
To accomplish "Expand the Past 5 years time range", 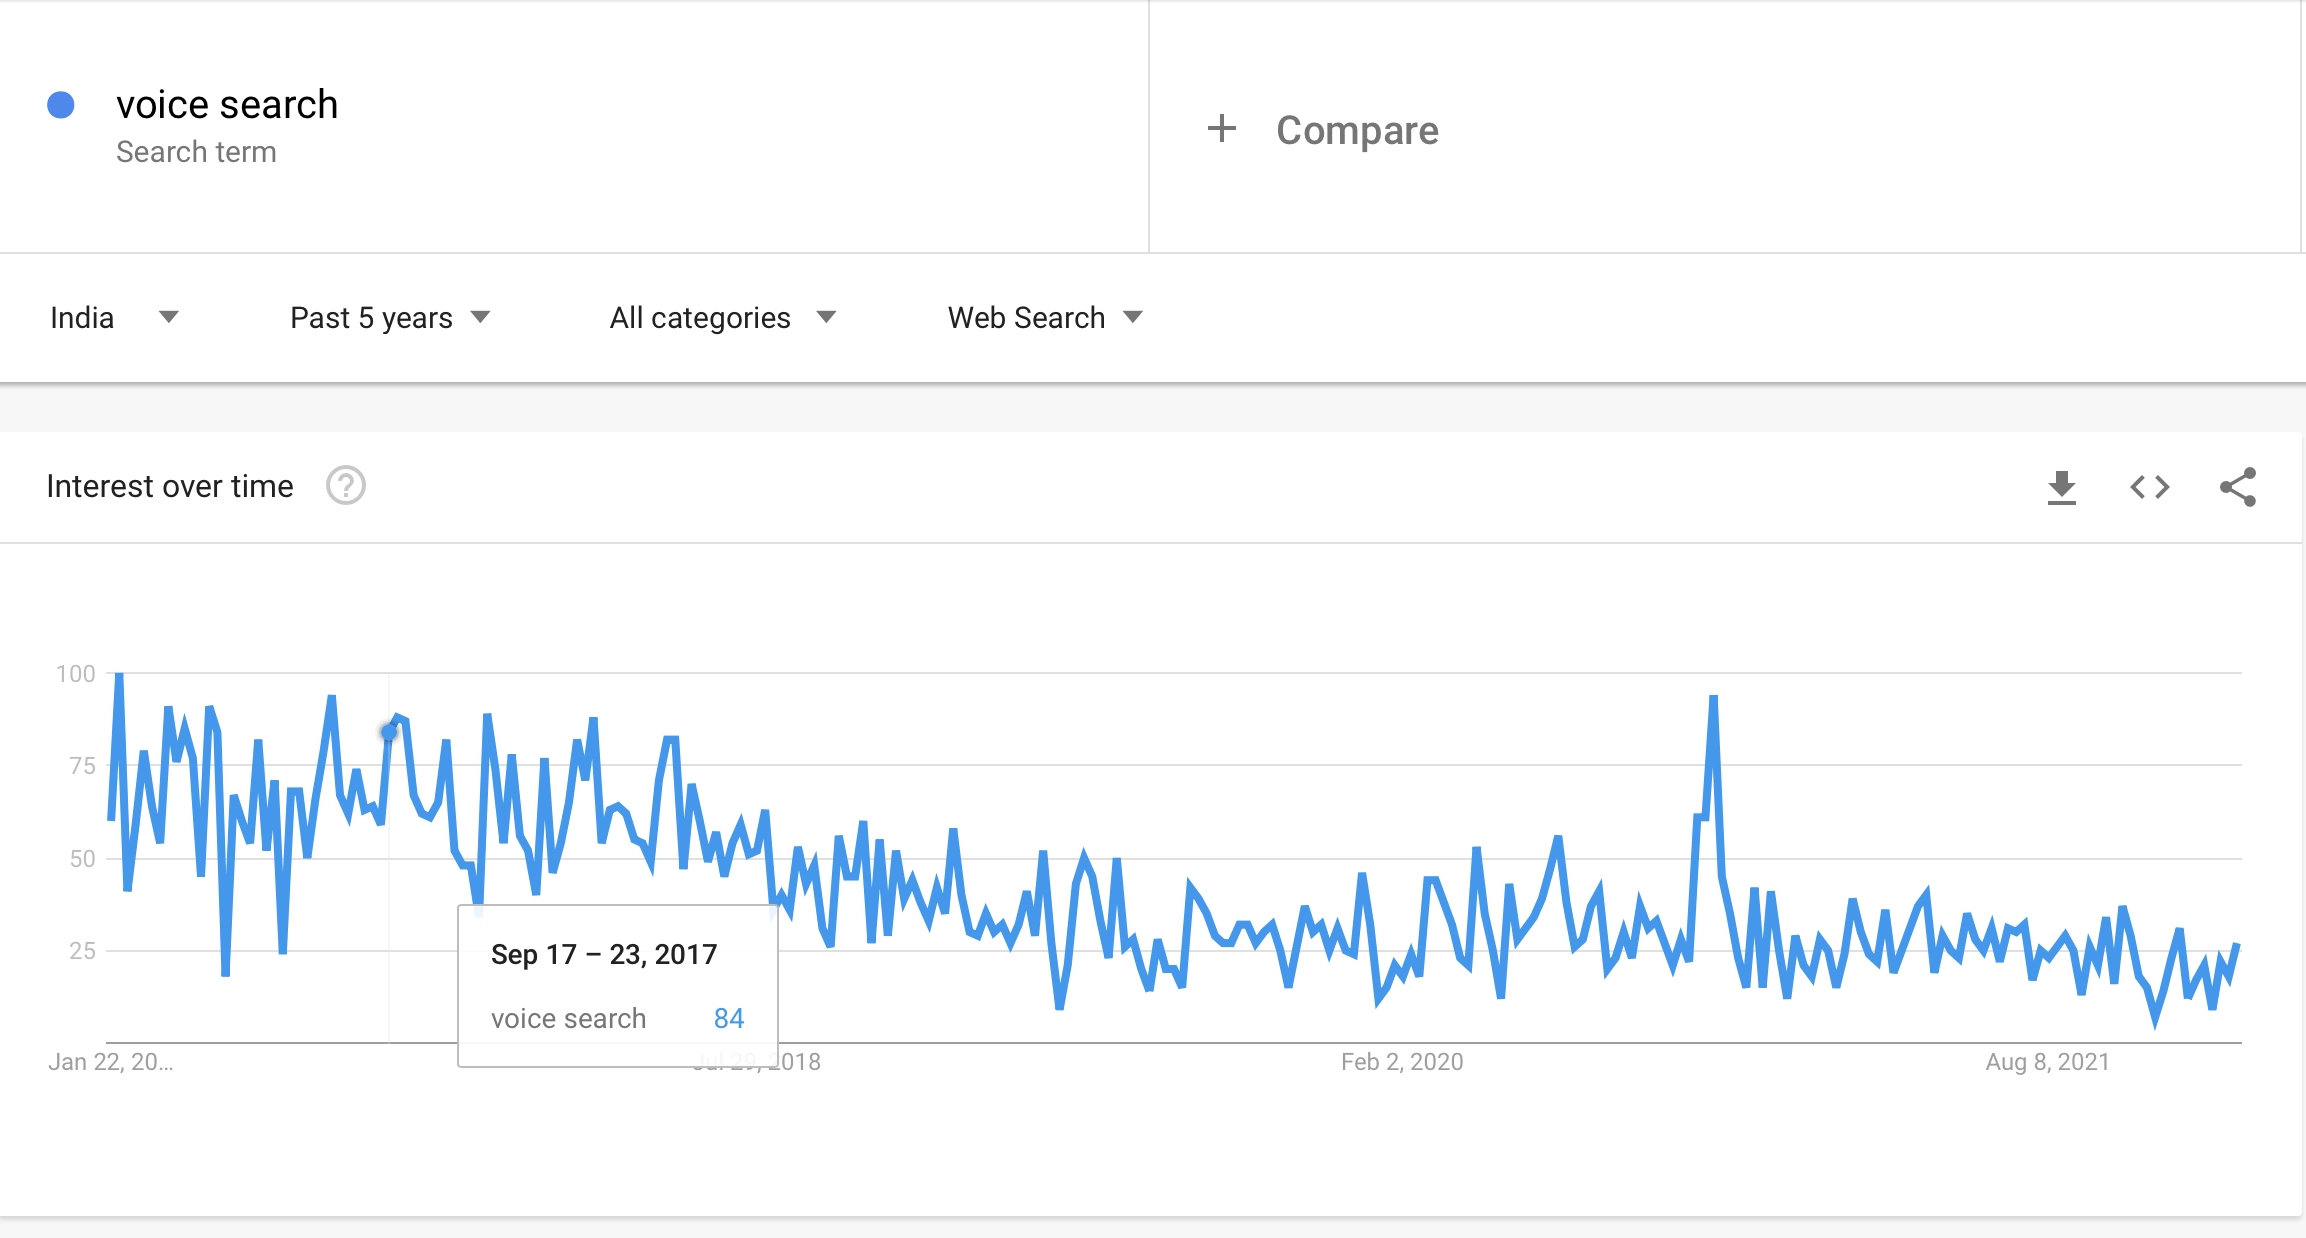I will pyautogui.click(x=389, y=318).
